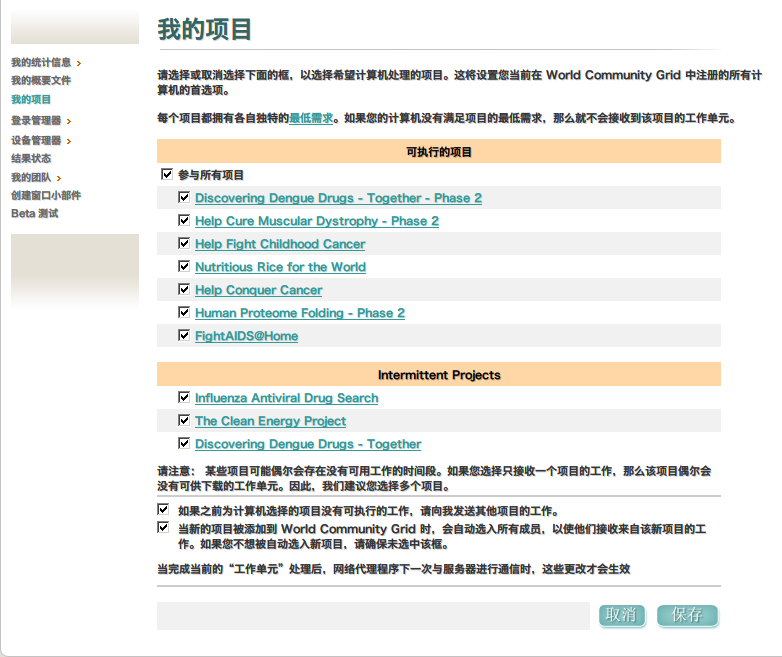Expand the arrow beside 设备管理器
This screenshot has height=657, width=782.
coord(69,141)
